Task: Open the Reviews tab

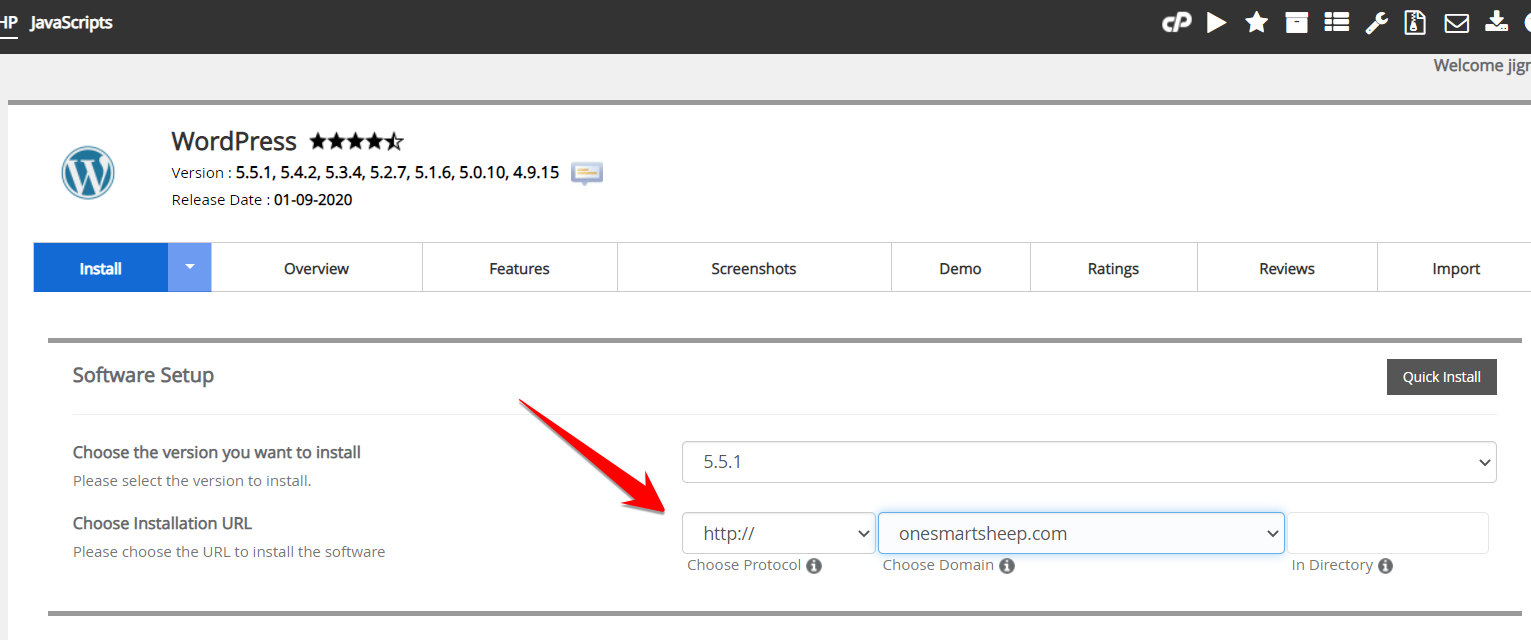Action: tap(1287, 268)
